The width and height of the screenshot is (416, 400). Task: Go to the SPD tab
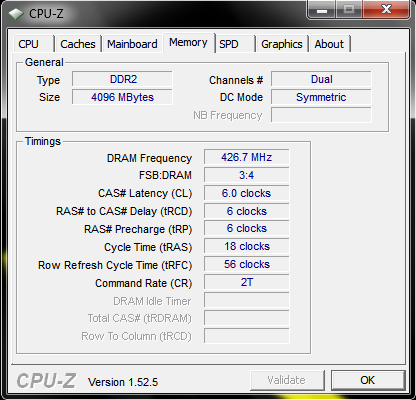click(235, 44)
